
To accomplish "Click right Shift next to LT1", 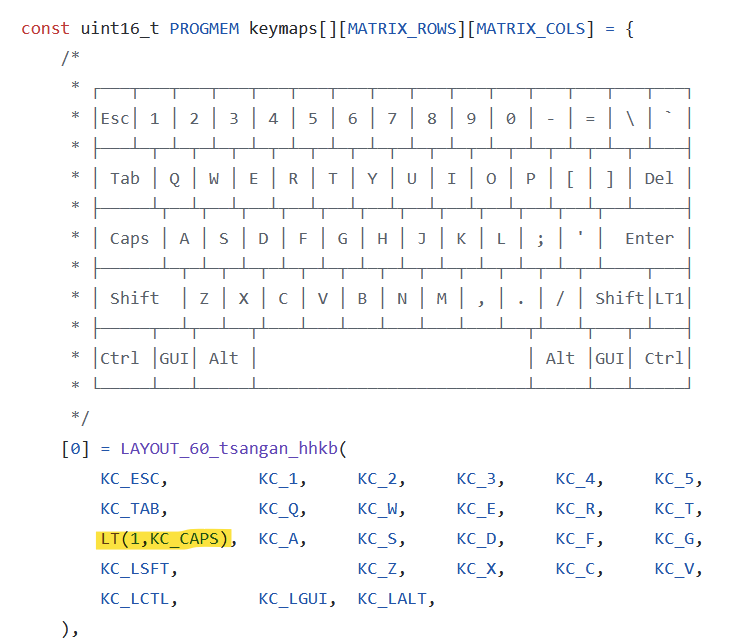I will [x=620, y=299].
